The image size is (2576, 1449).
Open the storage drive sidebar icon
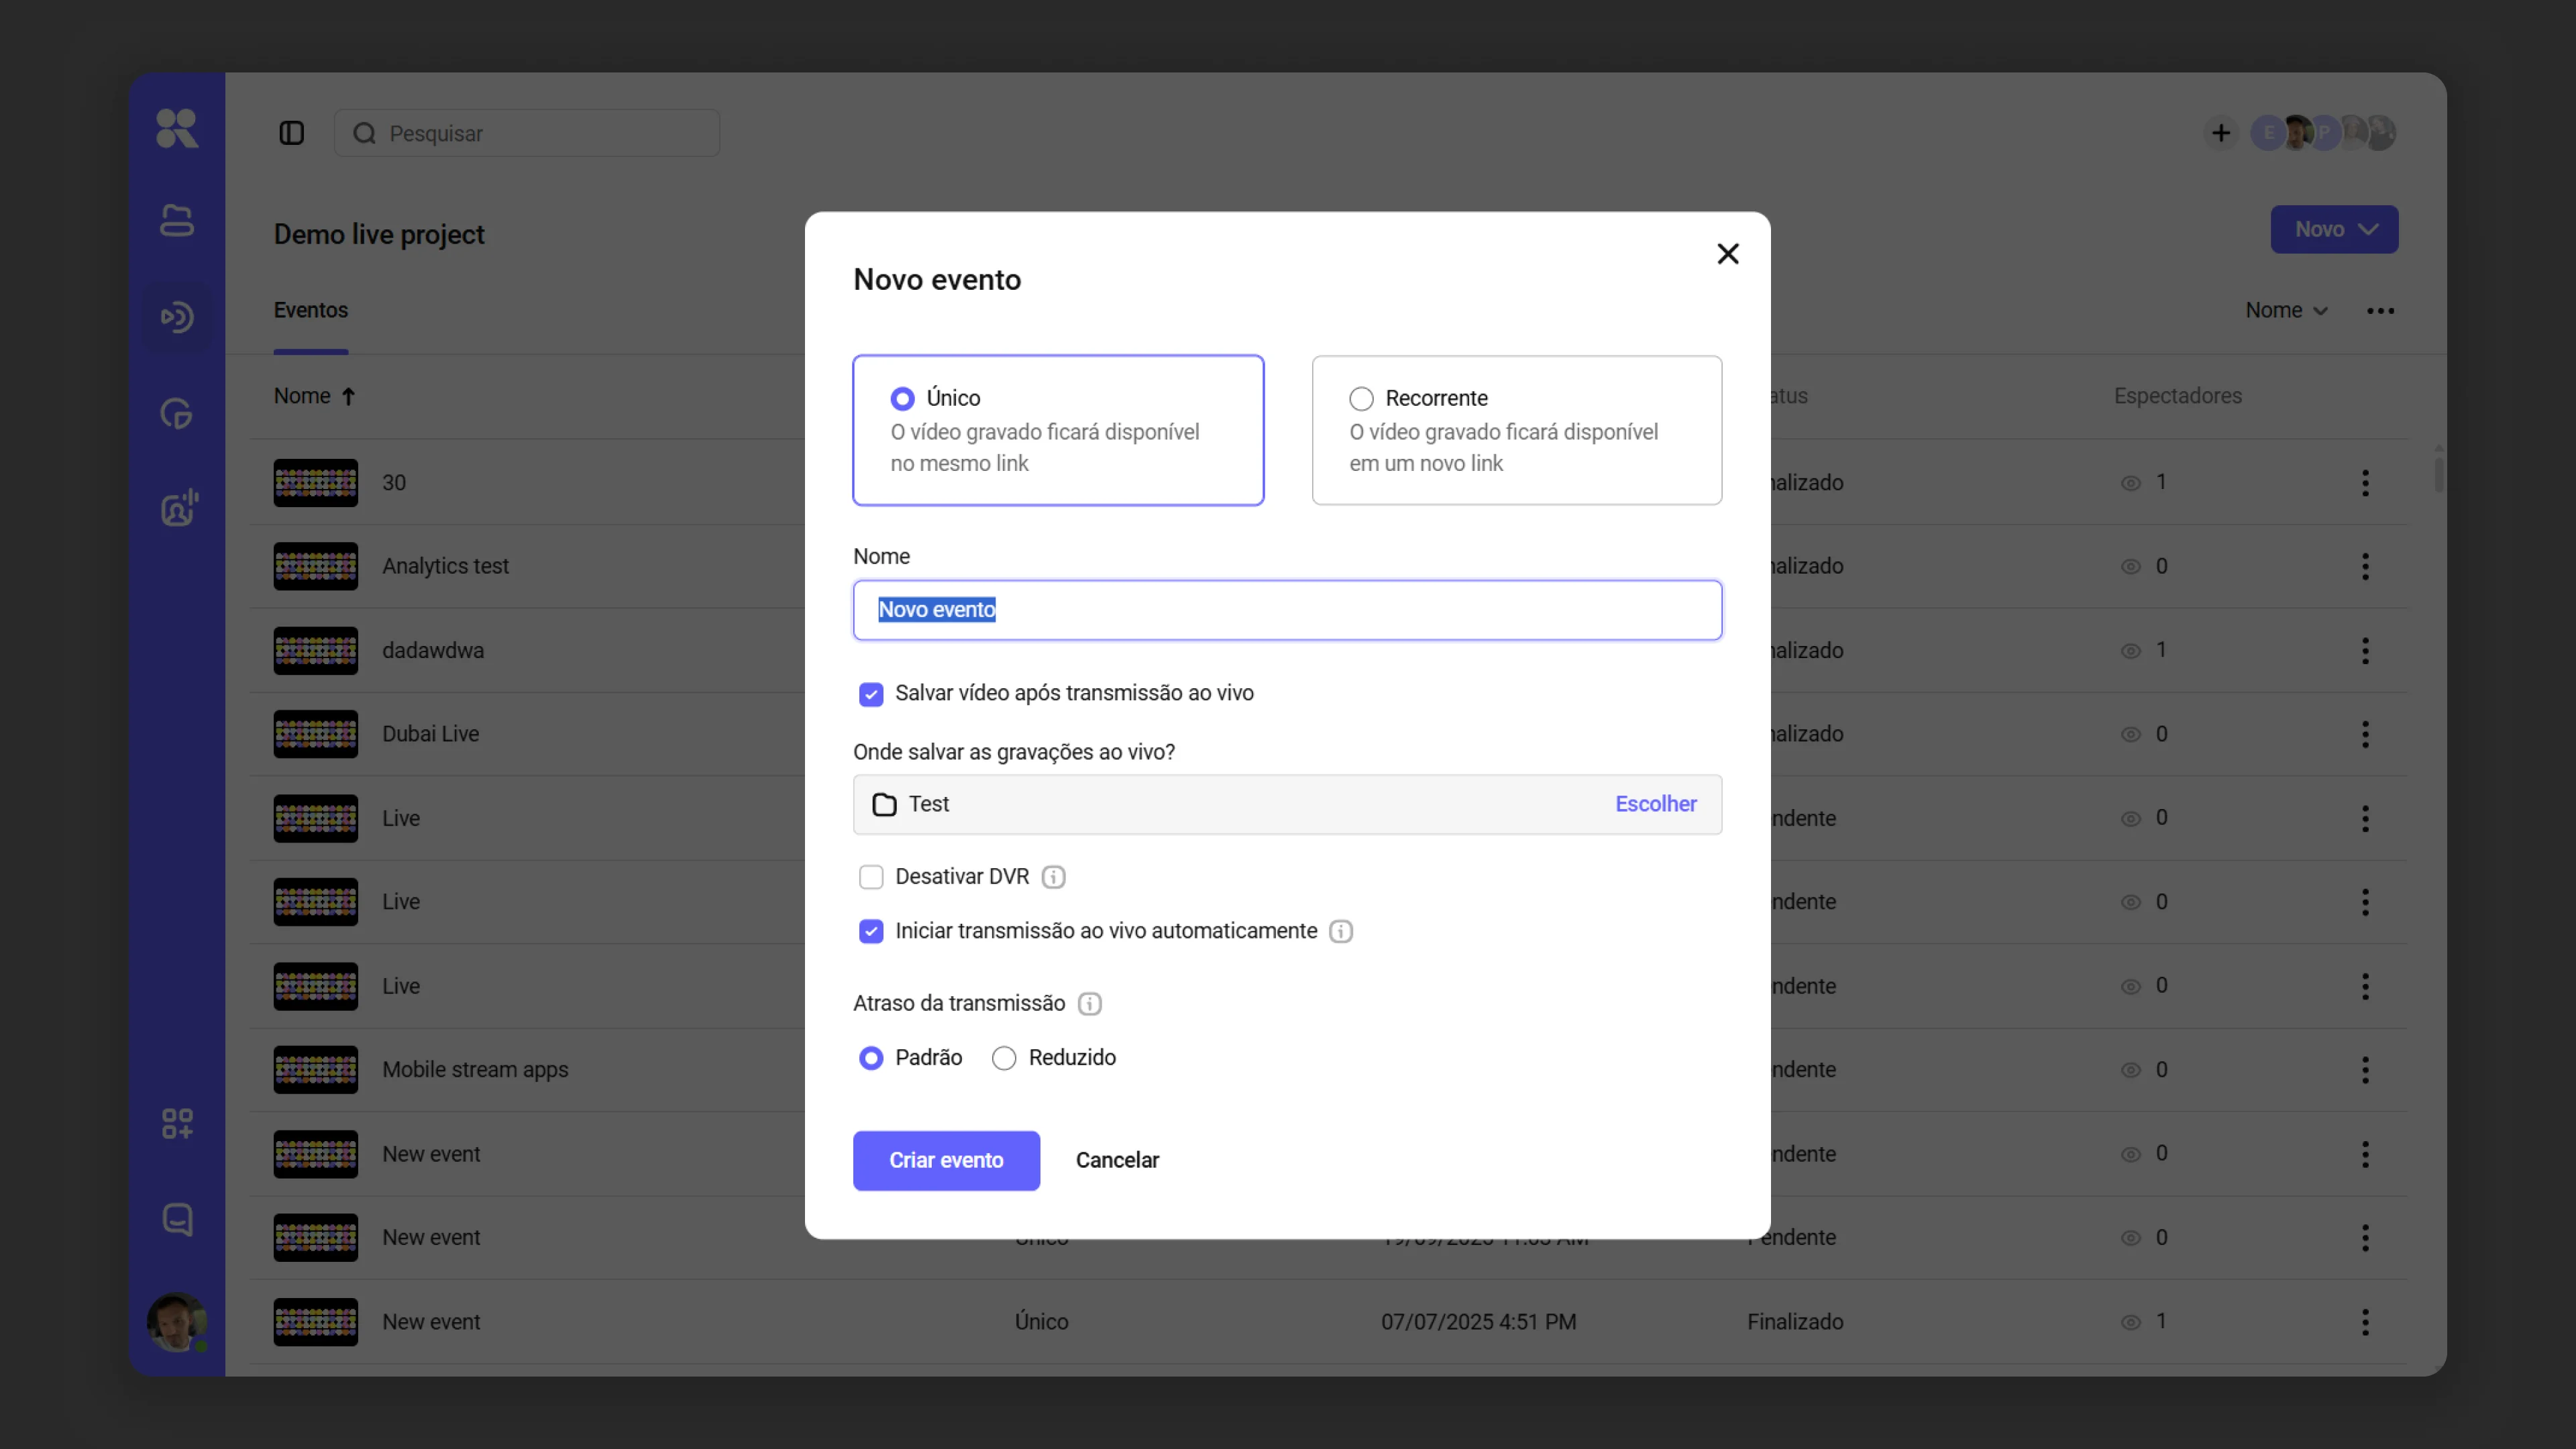pyautogui.click(x=177, y=220)
